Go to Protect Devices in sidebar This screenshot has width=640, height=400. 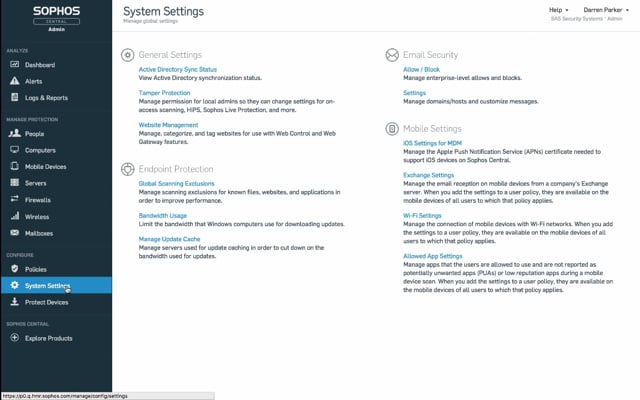click(x=46, y=302)
